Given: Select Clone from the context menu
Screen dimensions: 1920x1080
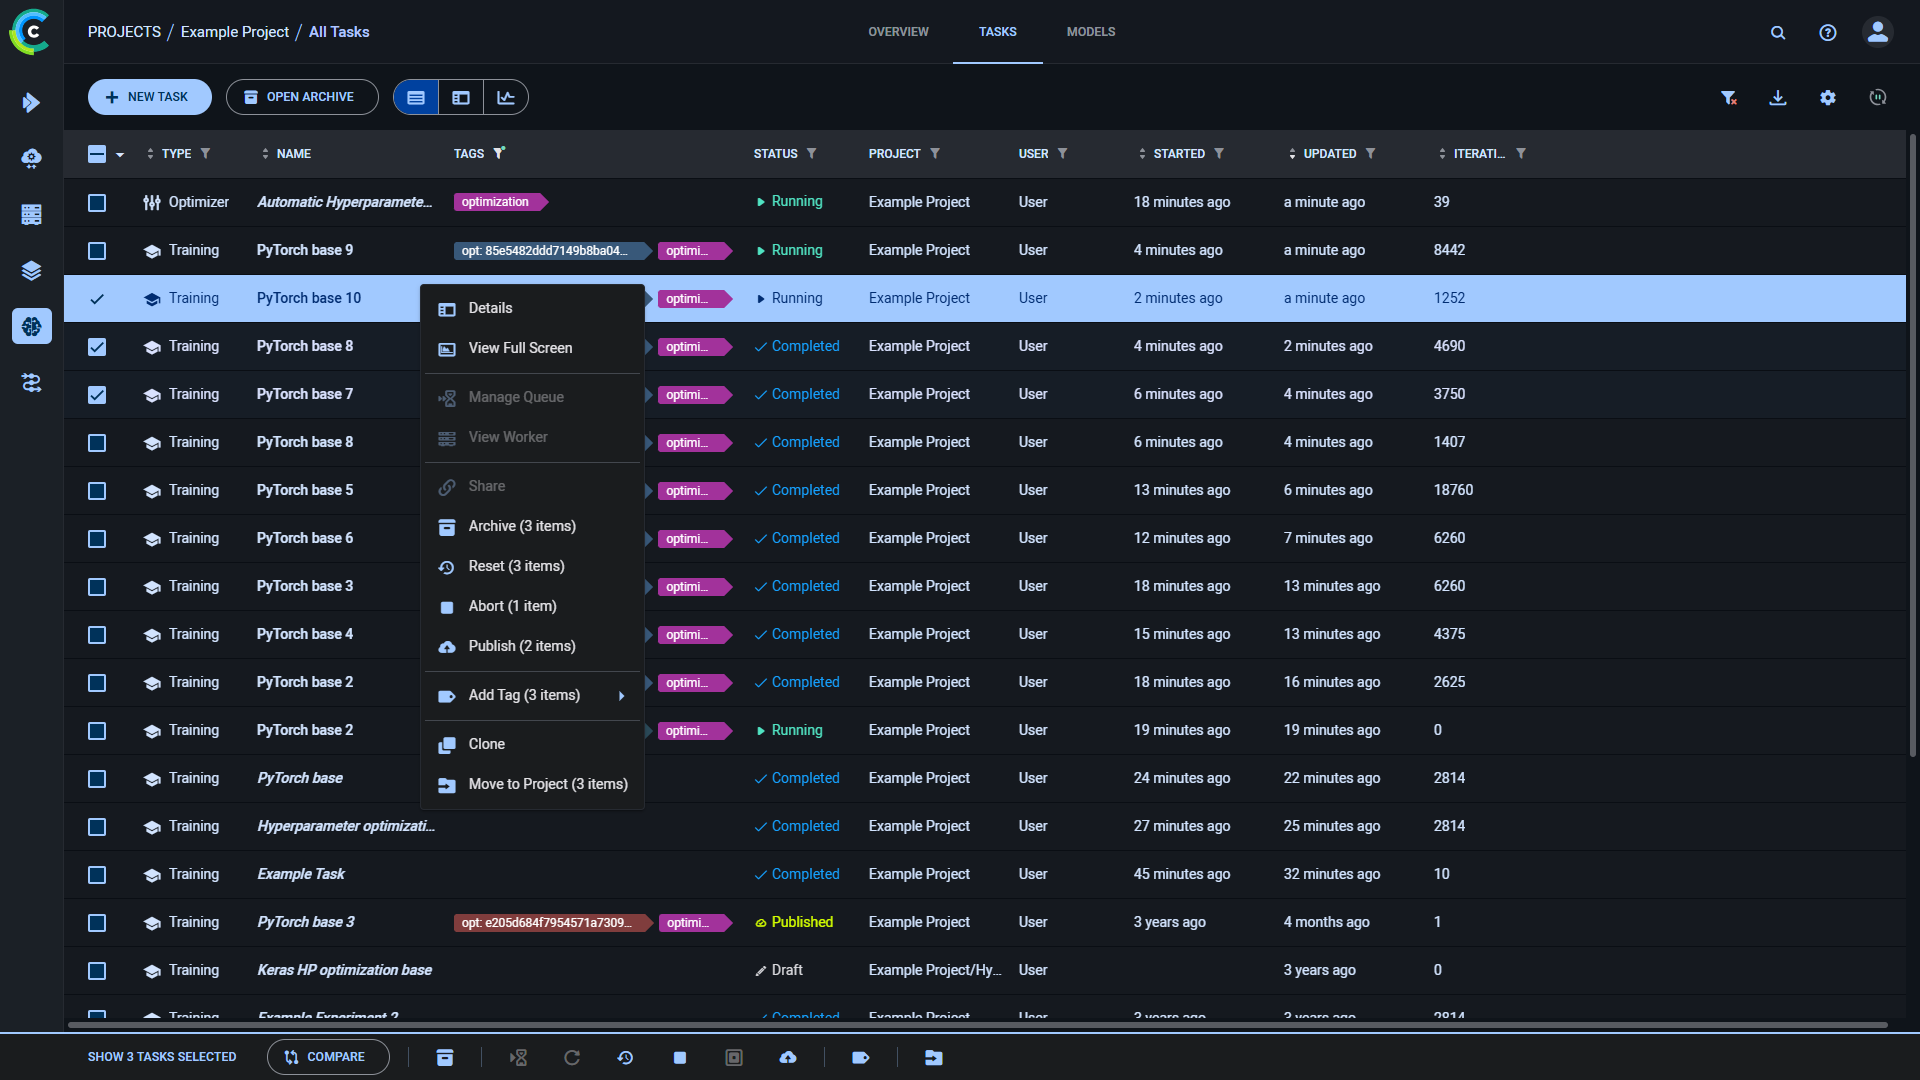Looking at the screenshot, I should click(485, 744).
